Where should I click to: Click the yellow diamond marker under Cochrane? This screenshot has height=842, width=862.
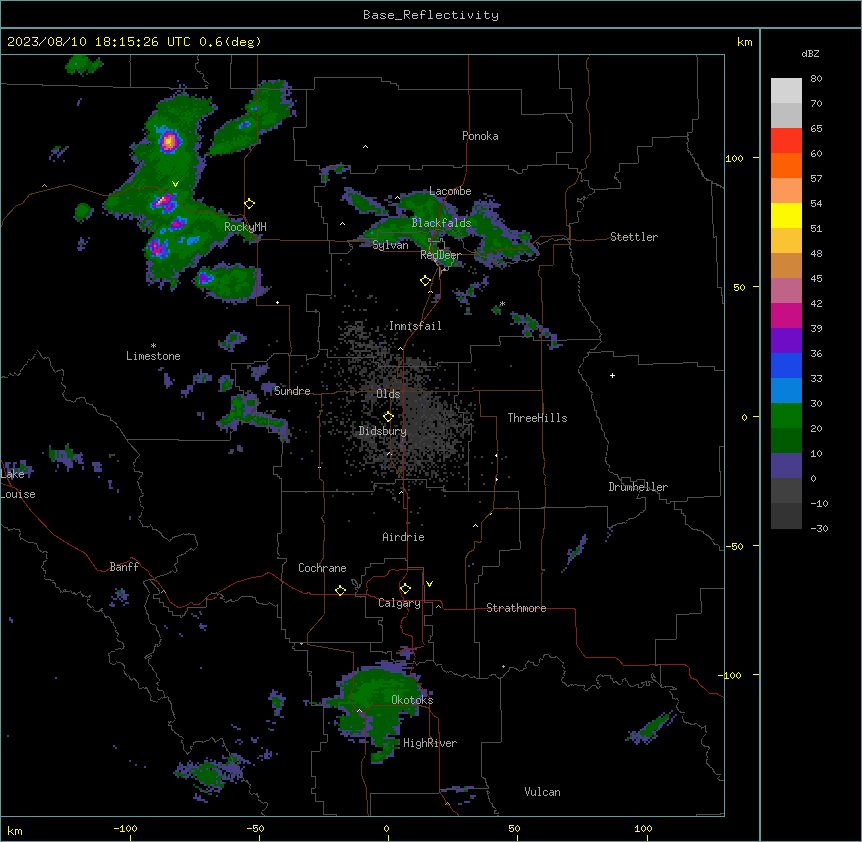point(340,590)
